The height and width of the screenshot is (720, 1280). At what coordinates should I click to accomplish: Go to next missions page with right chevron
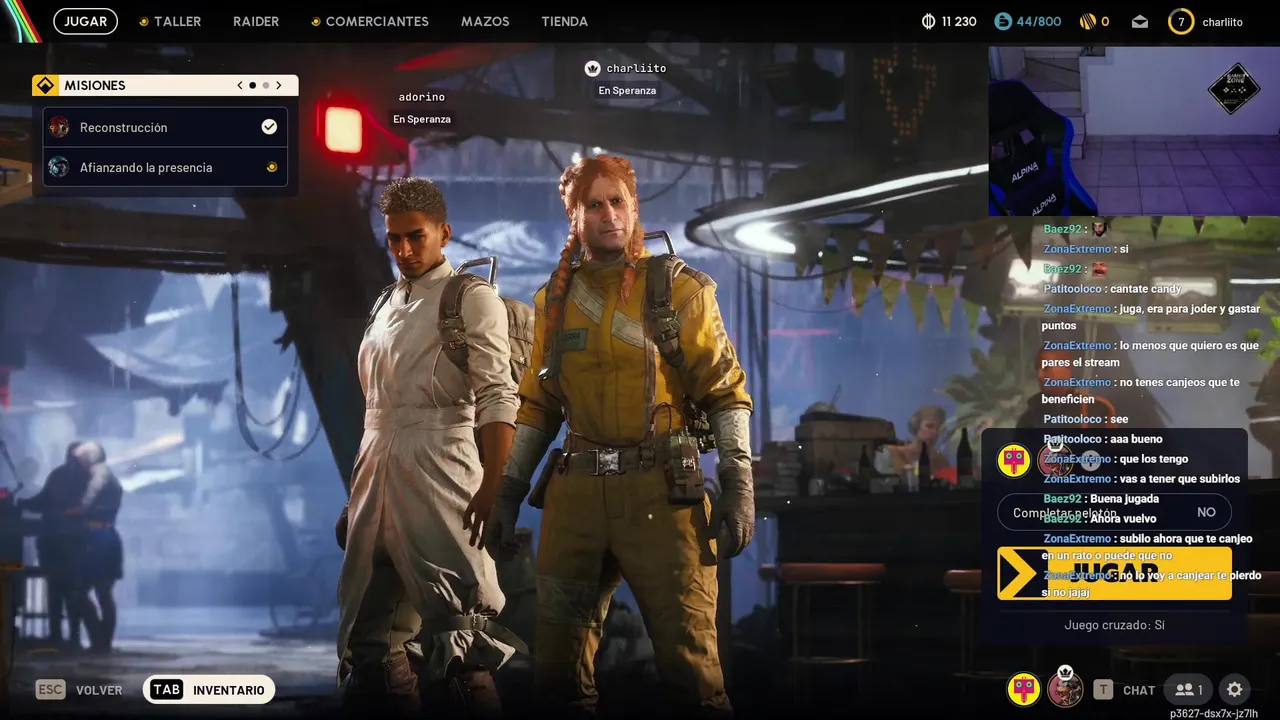tap(279, 85)
